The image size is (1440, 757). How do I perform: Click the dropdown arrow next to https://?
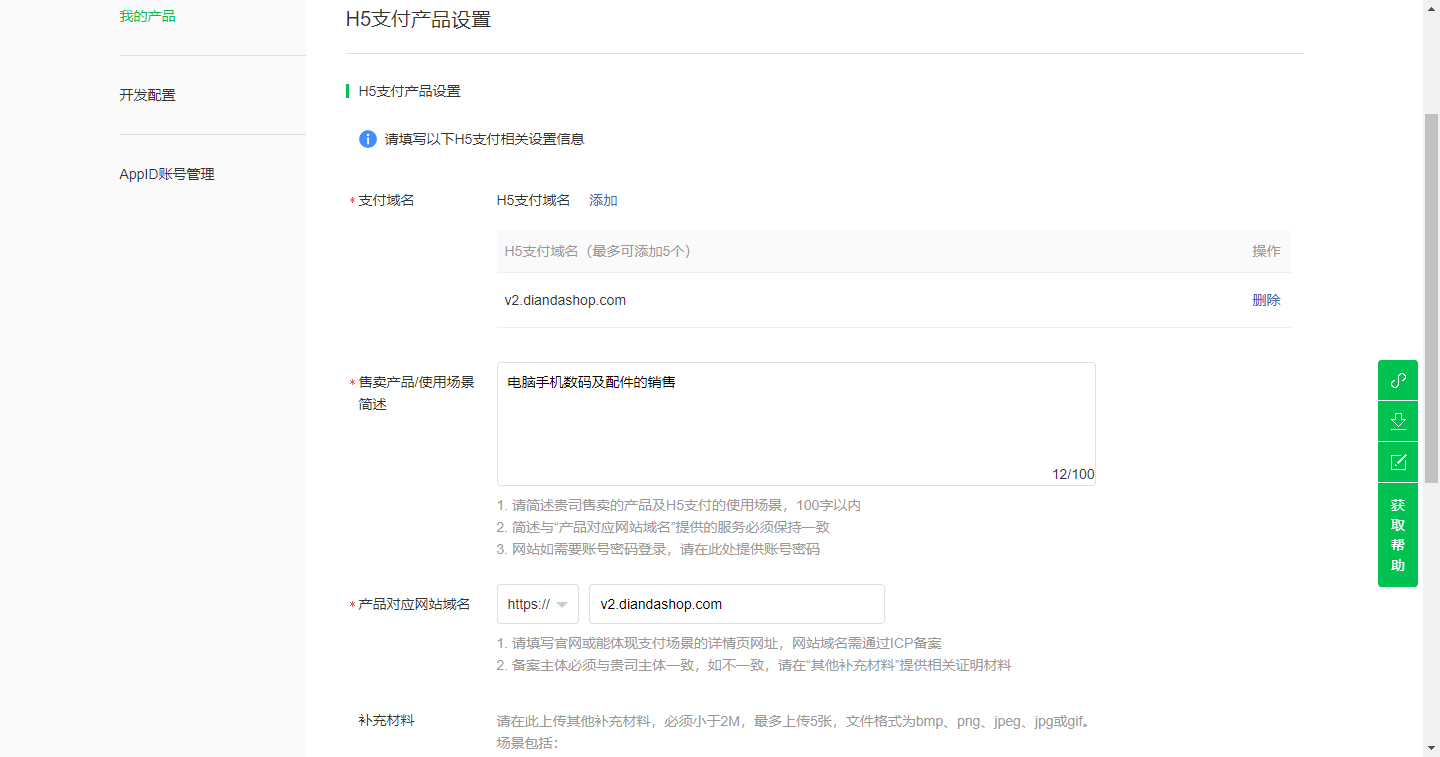(562, 605)
